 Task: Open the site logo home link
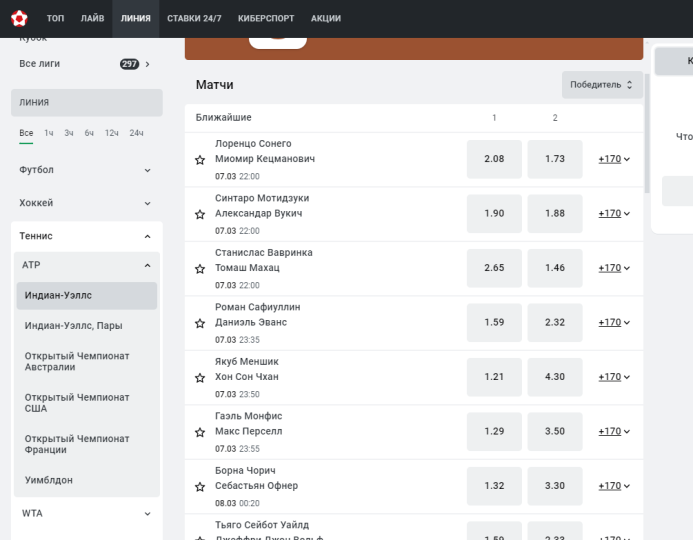pos(19,18)
